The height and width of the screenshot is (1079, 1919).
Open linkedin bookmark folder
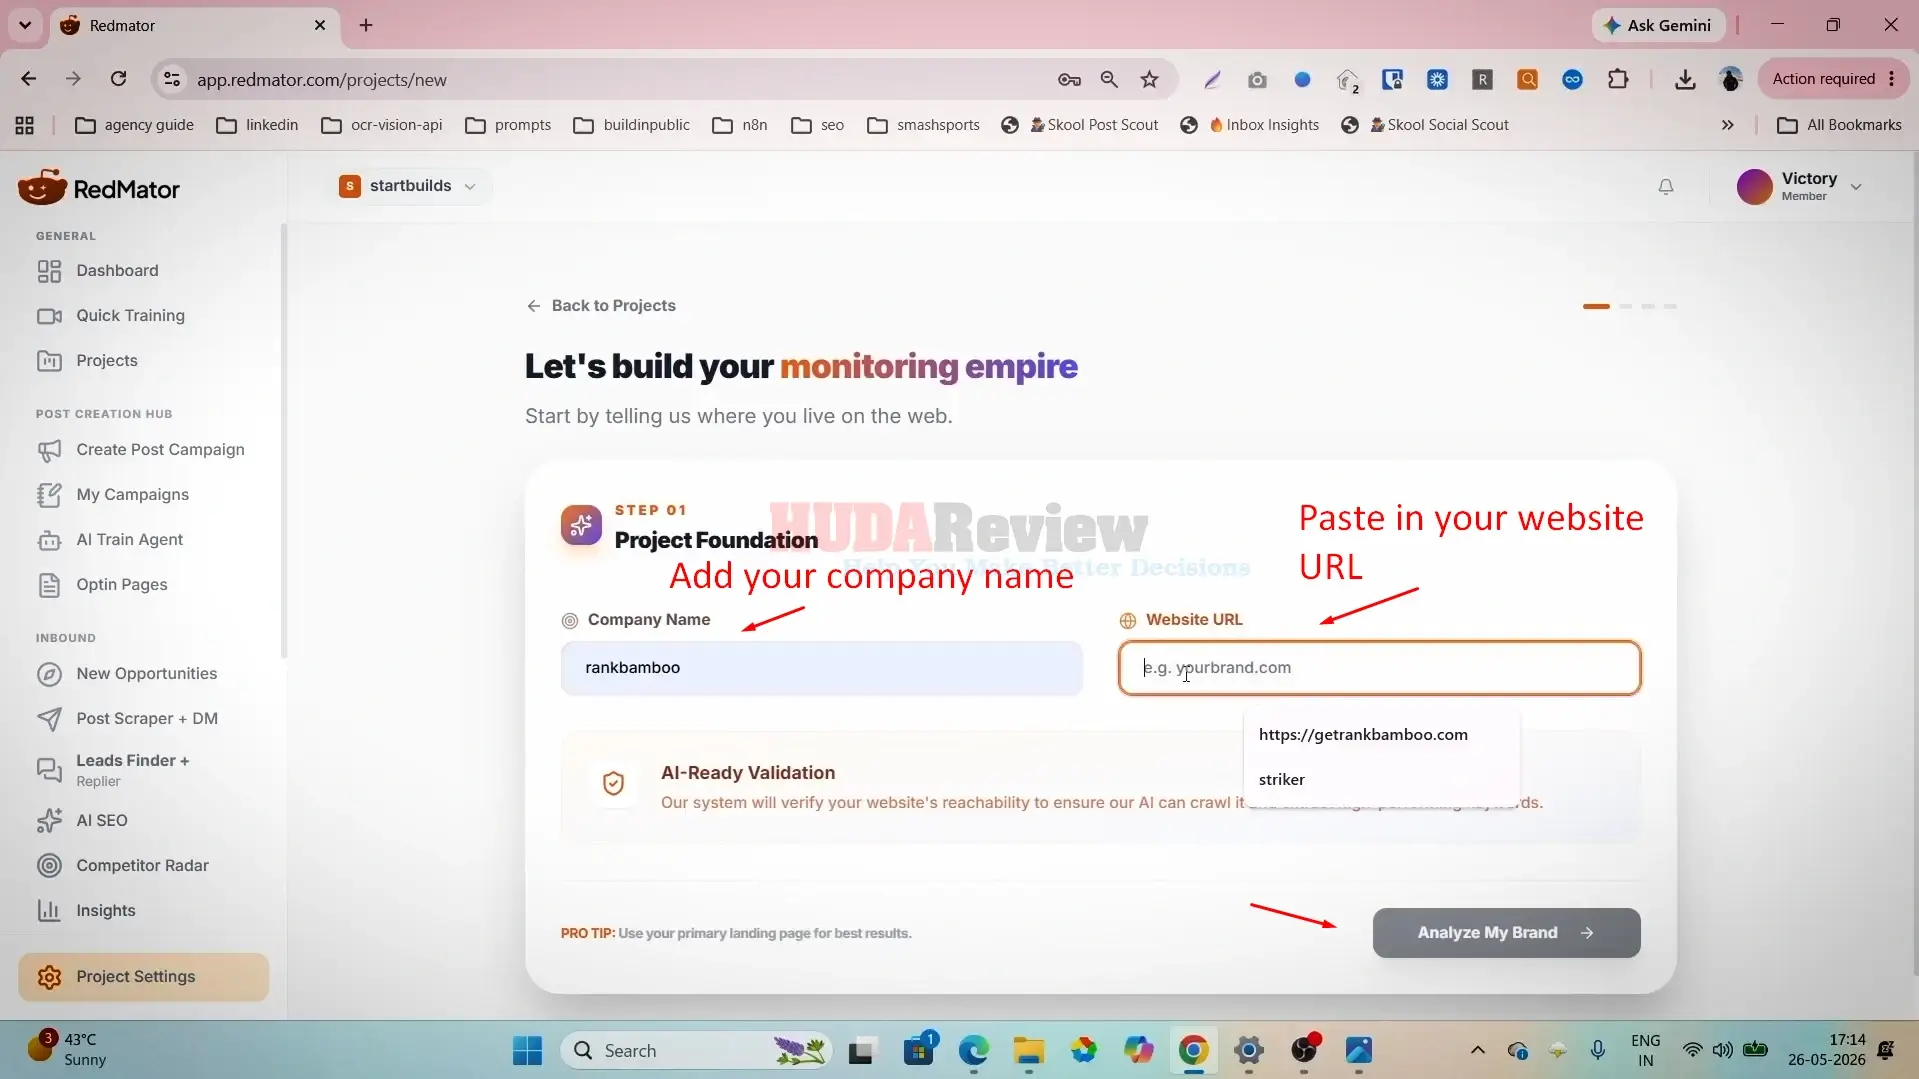pos(257,125)
